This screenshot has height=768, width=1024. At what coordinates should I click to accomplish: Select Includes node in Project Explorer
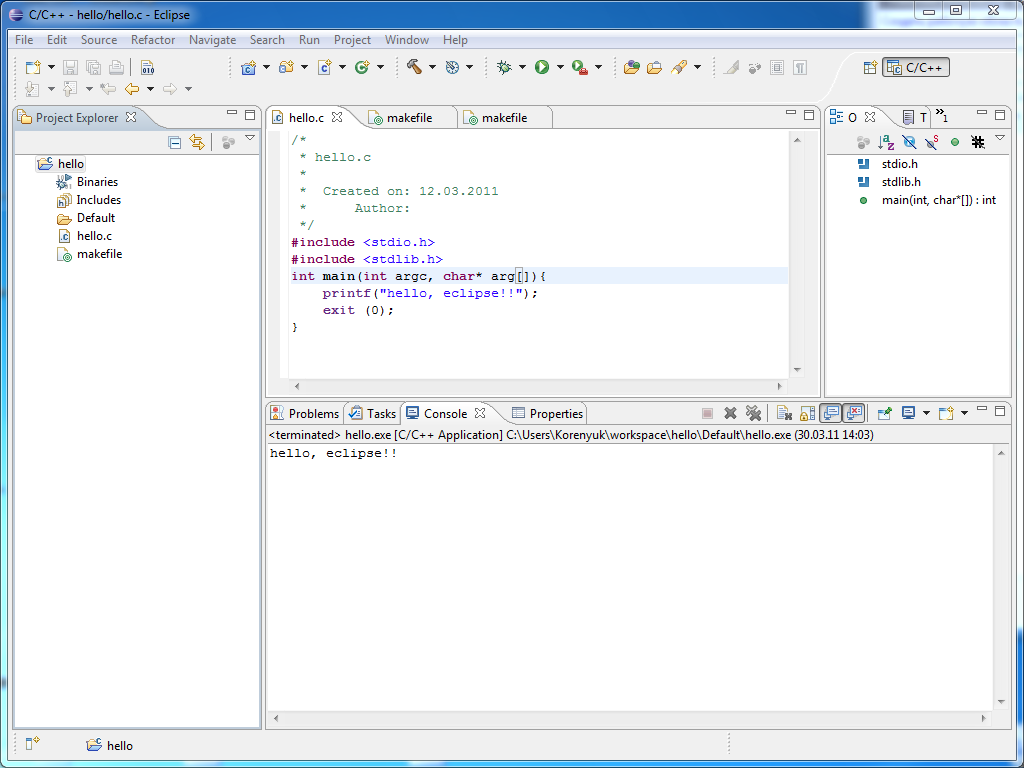99,200
